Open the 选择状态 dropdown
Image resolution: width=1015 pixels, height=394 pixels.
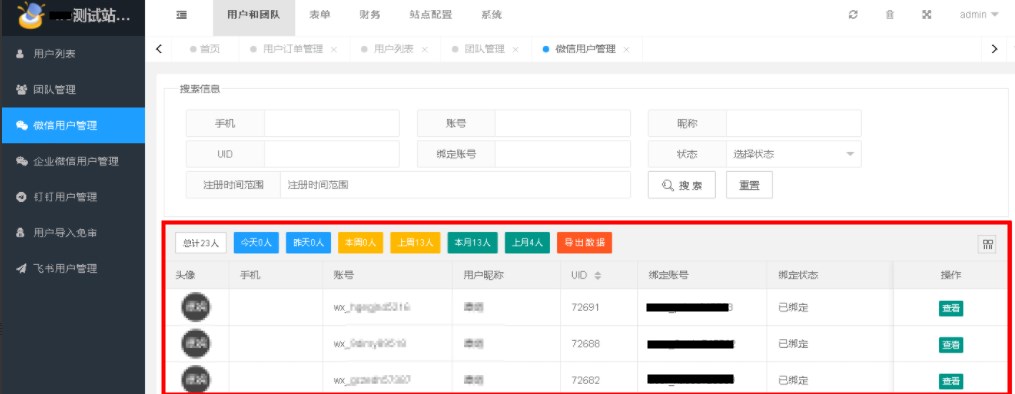coord(794,154)
